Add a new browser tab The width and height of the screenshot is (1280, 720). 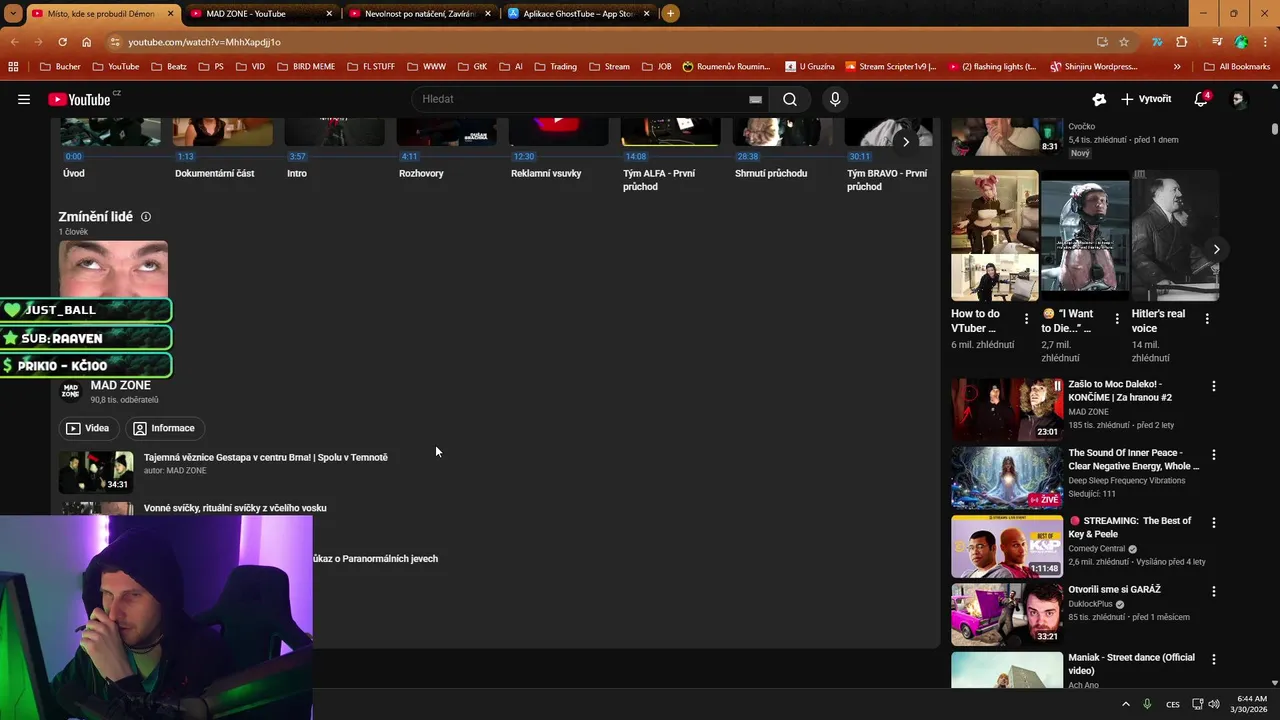pyautogui.click(x=670, y=13)
